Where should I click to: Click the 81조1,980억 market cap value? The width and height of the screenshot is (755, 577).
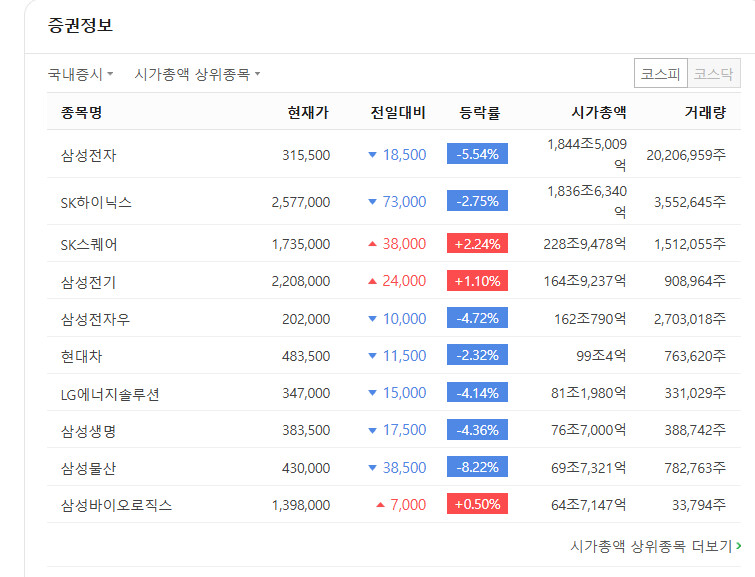point(588,393)
